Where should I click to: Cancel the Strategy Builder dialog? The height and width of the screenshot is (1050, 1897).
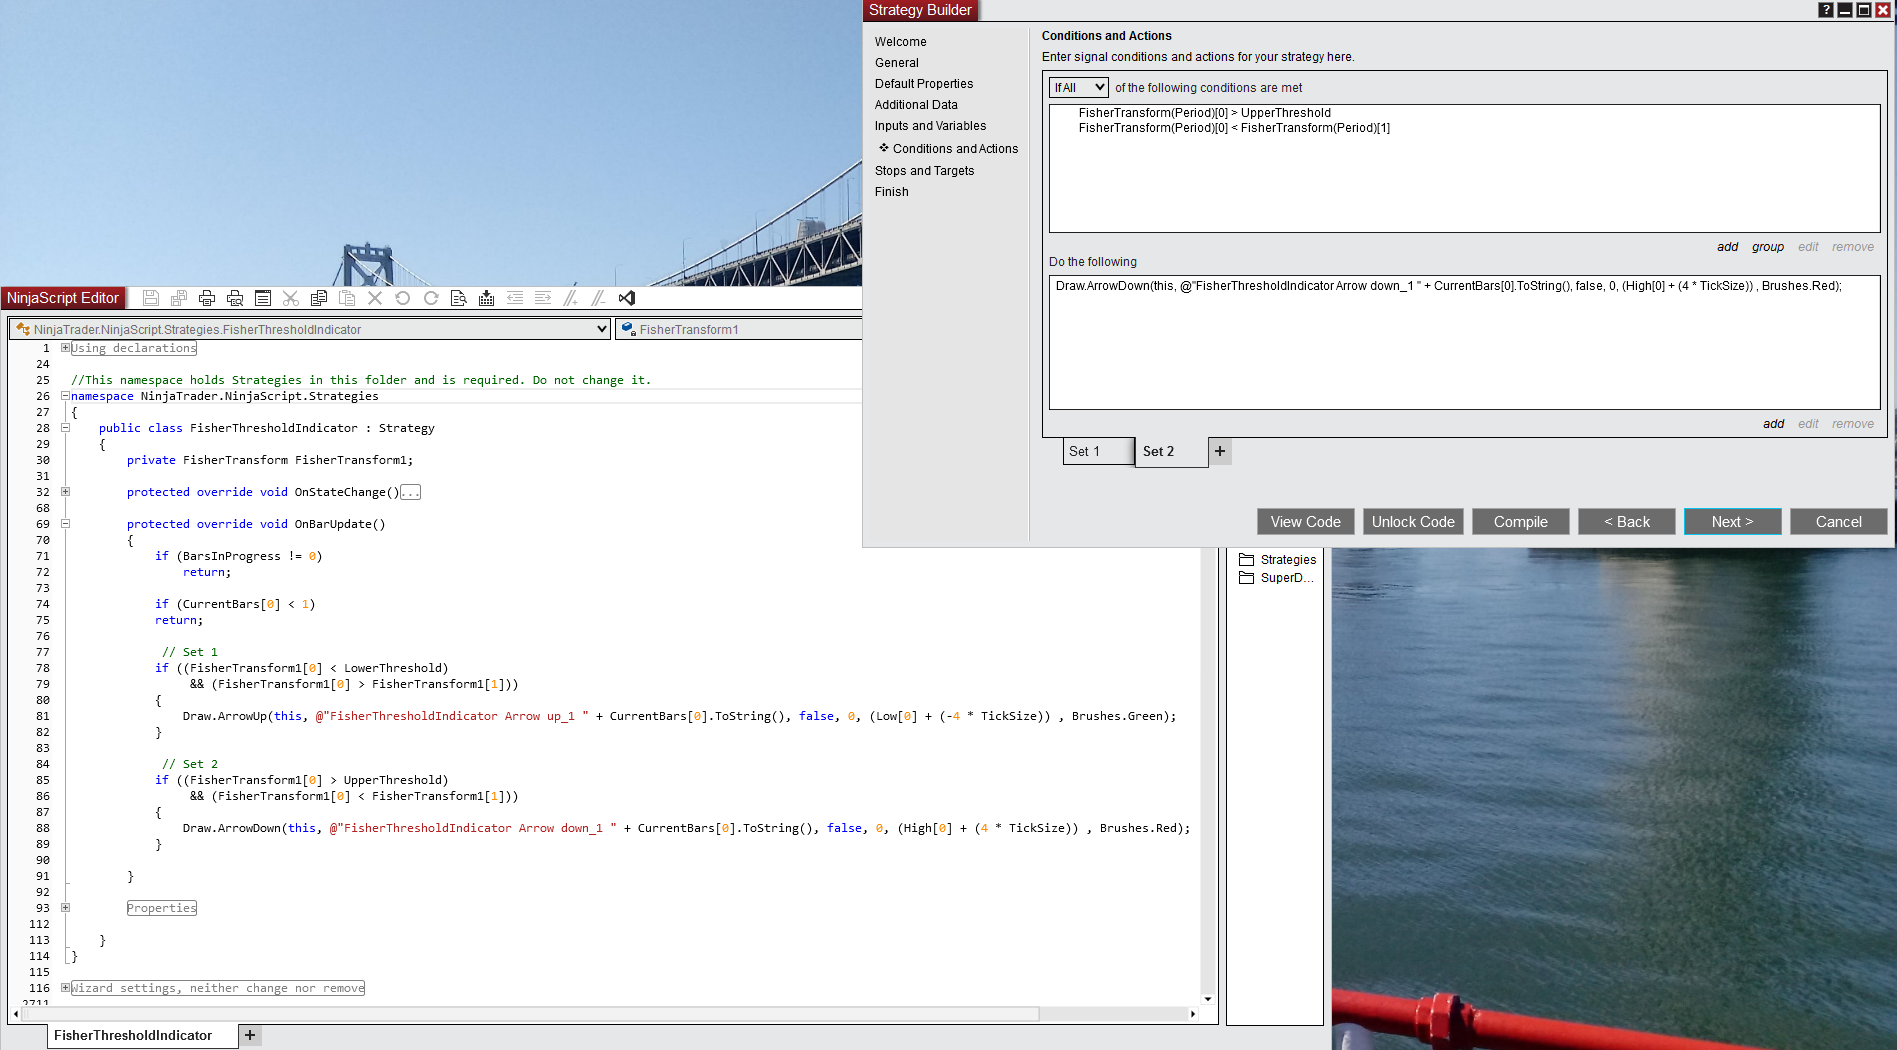[x=1838, y=522]
